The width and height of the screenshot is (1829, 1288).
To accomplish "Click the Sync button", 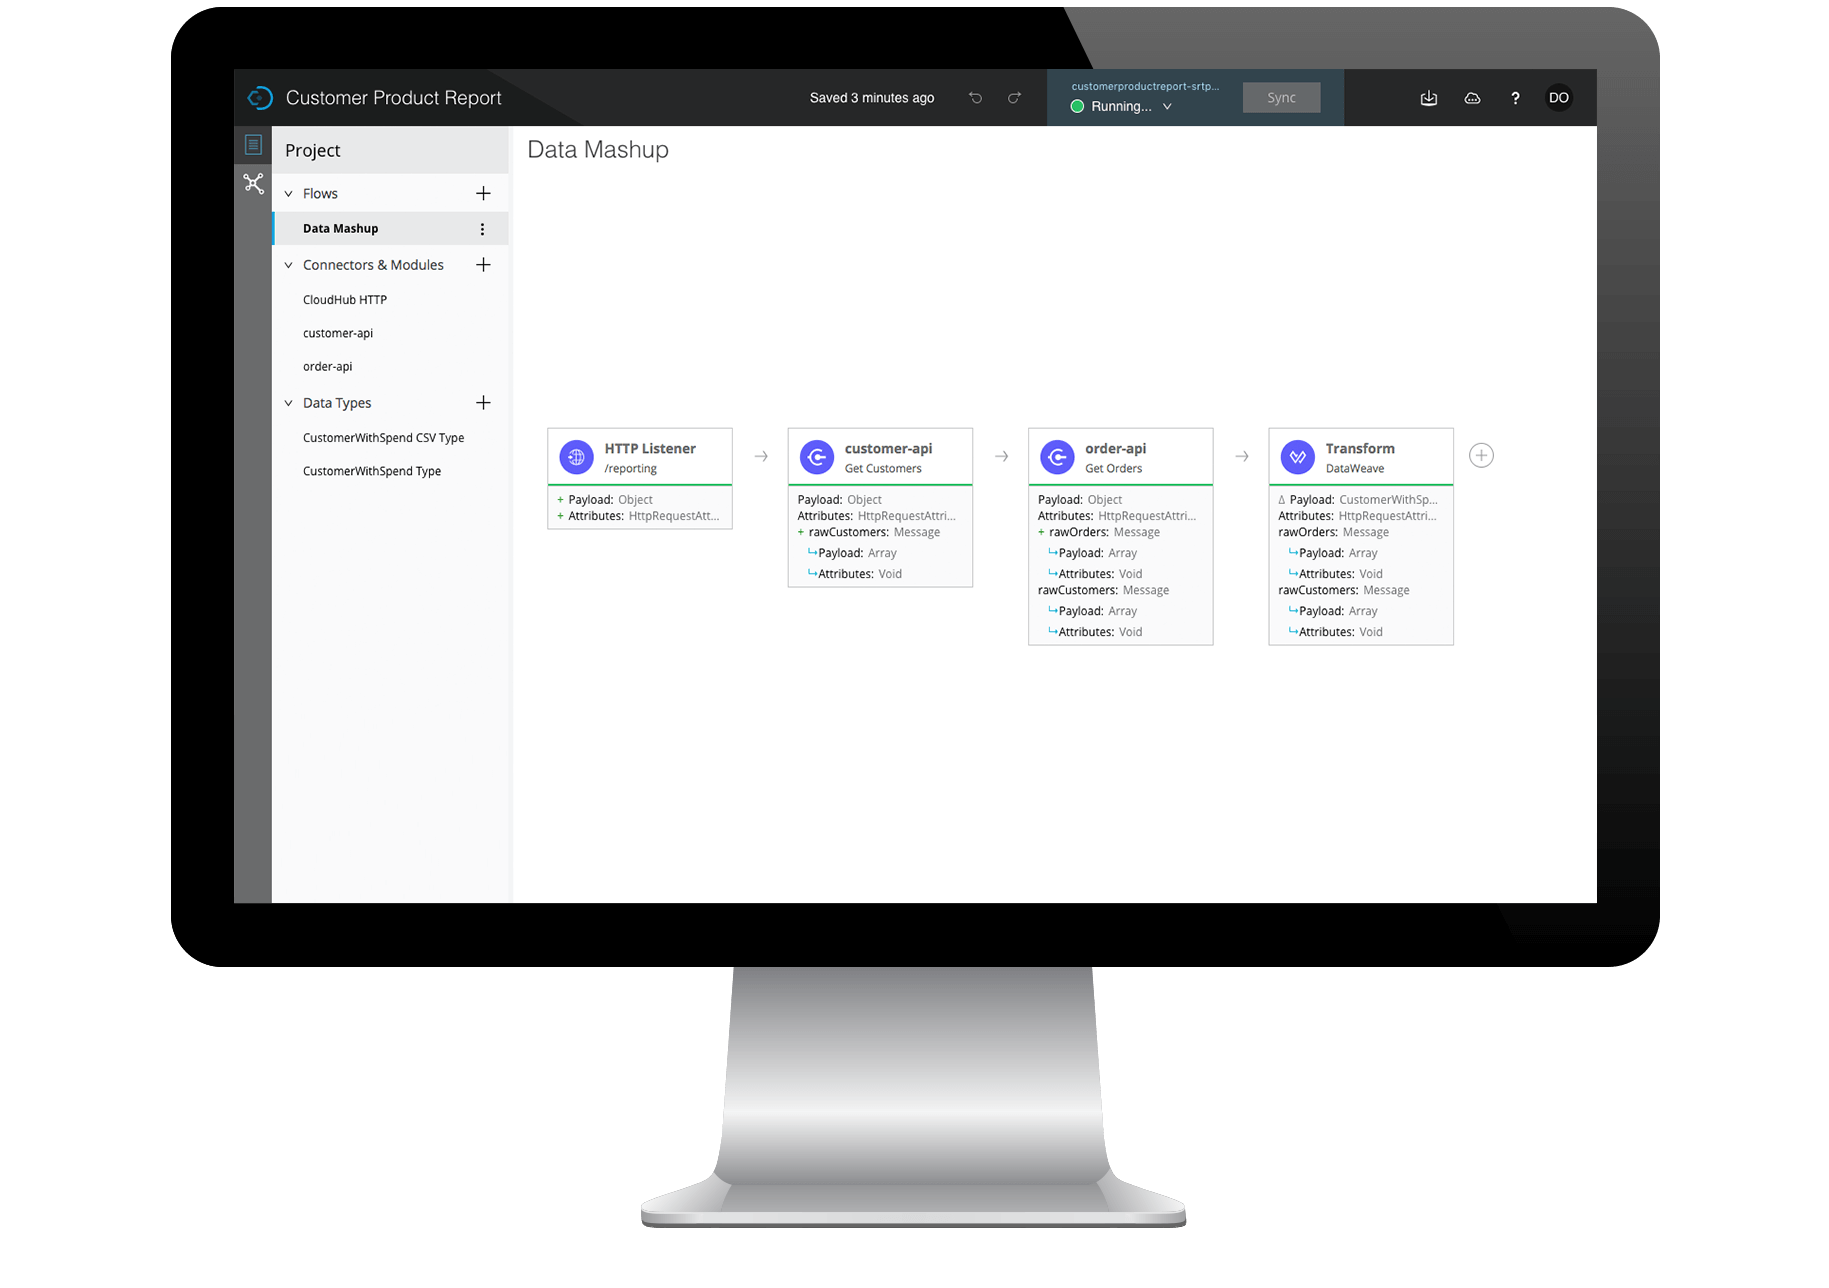I will 1281,98.
